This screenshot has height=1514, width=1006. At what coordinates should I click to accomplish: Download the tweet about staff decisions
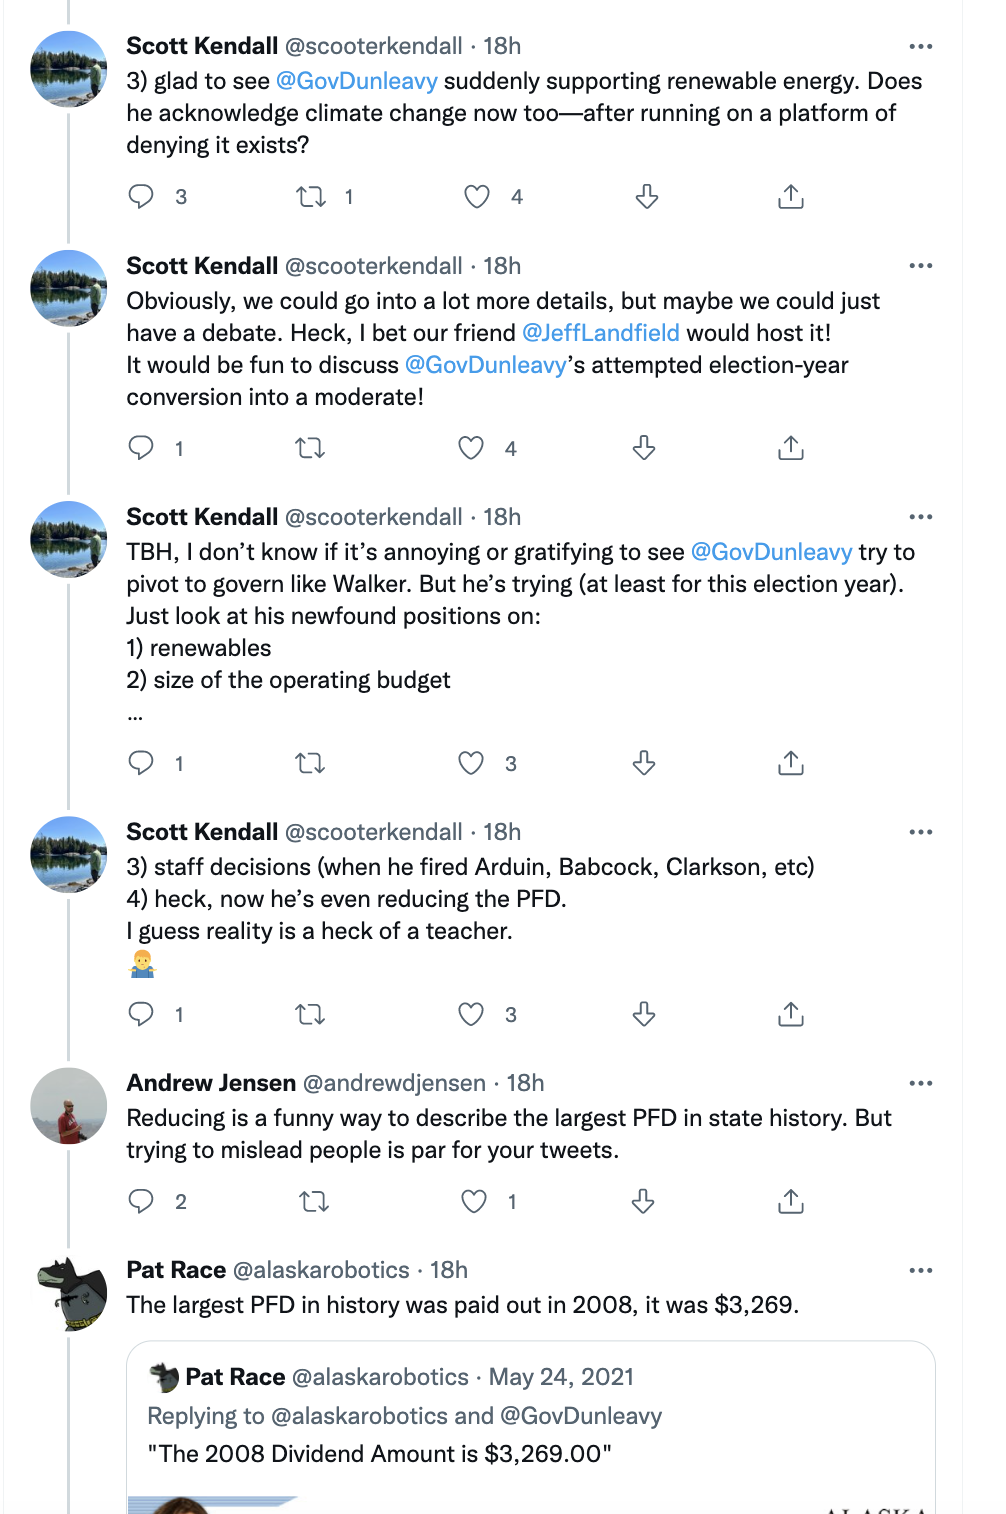pyautogui.click(x=644, y=1014)
